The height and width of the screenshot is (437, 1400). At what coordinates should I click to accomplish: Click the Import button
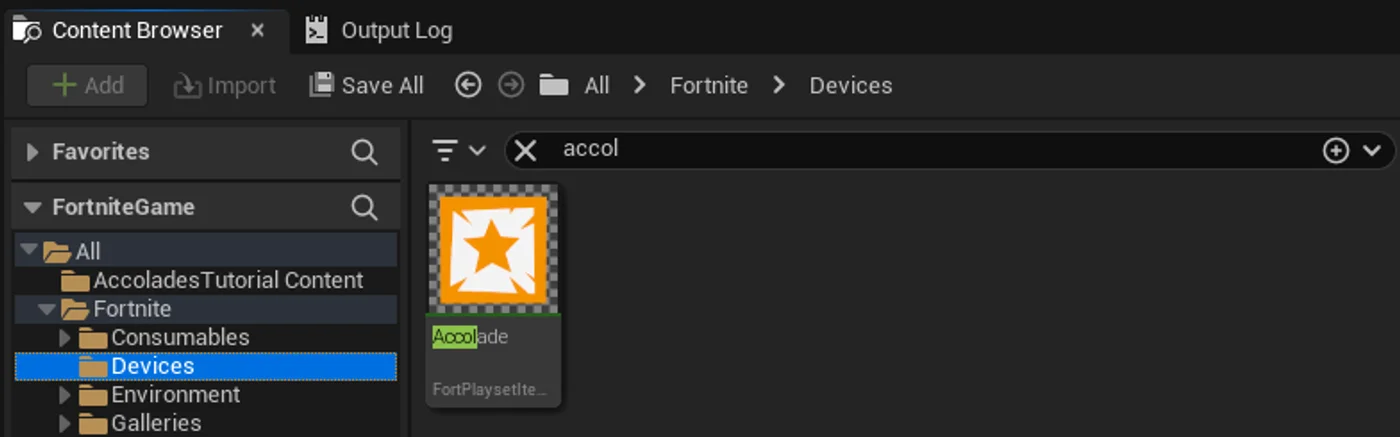click(225, 86)
